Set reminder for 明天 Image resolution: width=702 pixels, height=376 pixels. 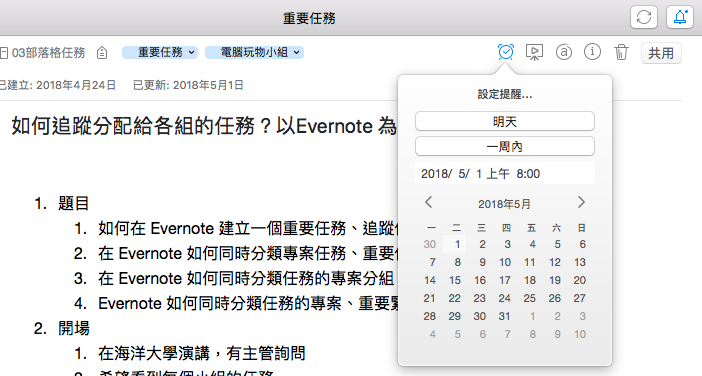click(x=505, y=121)
